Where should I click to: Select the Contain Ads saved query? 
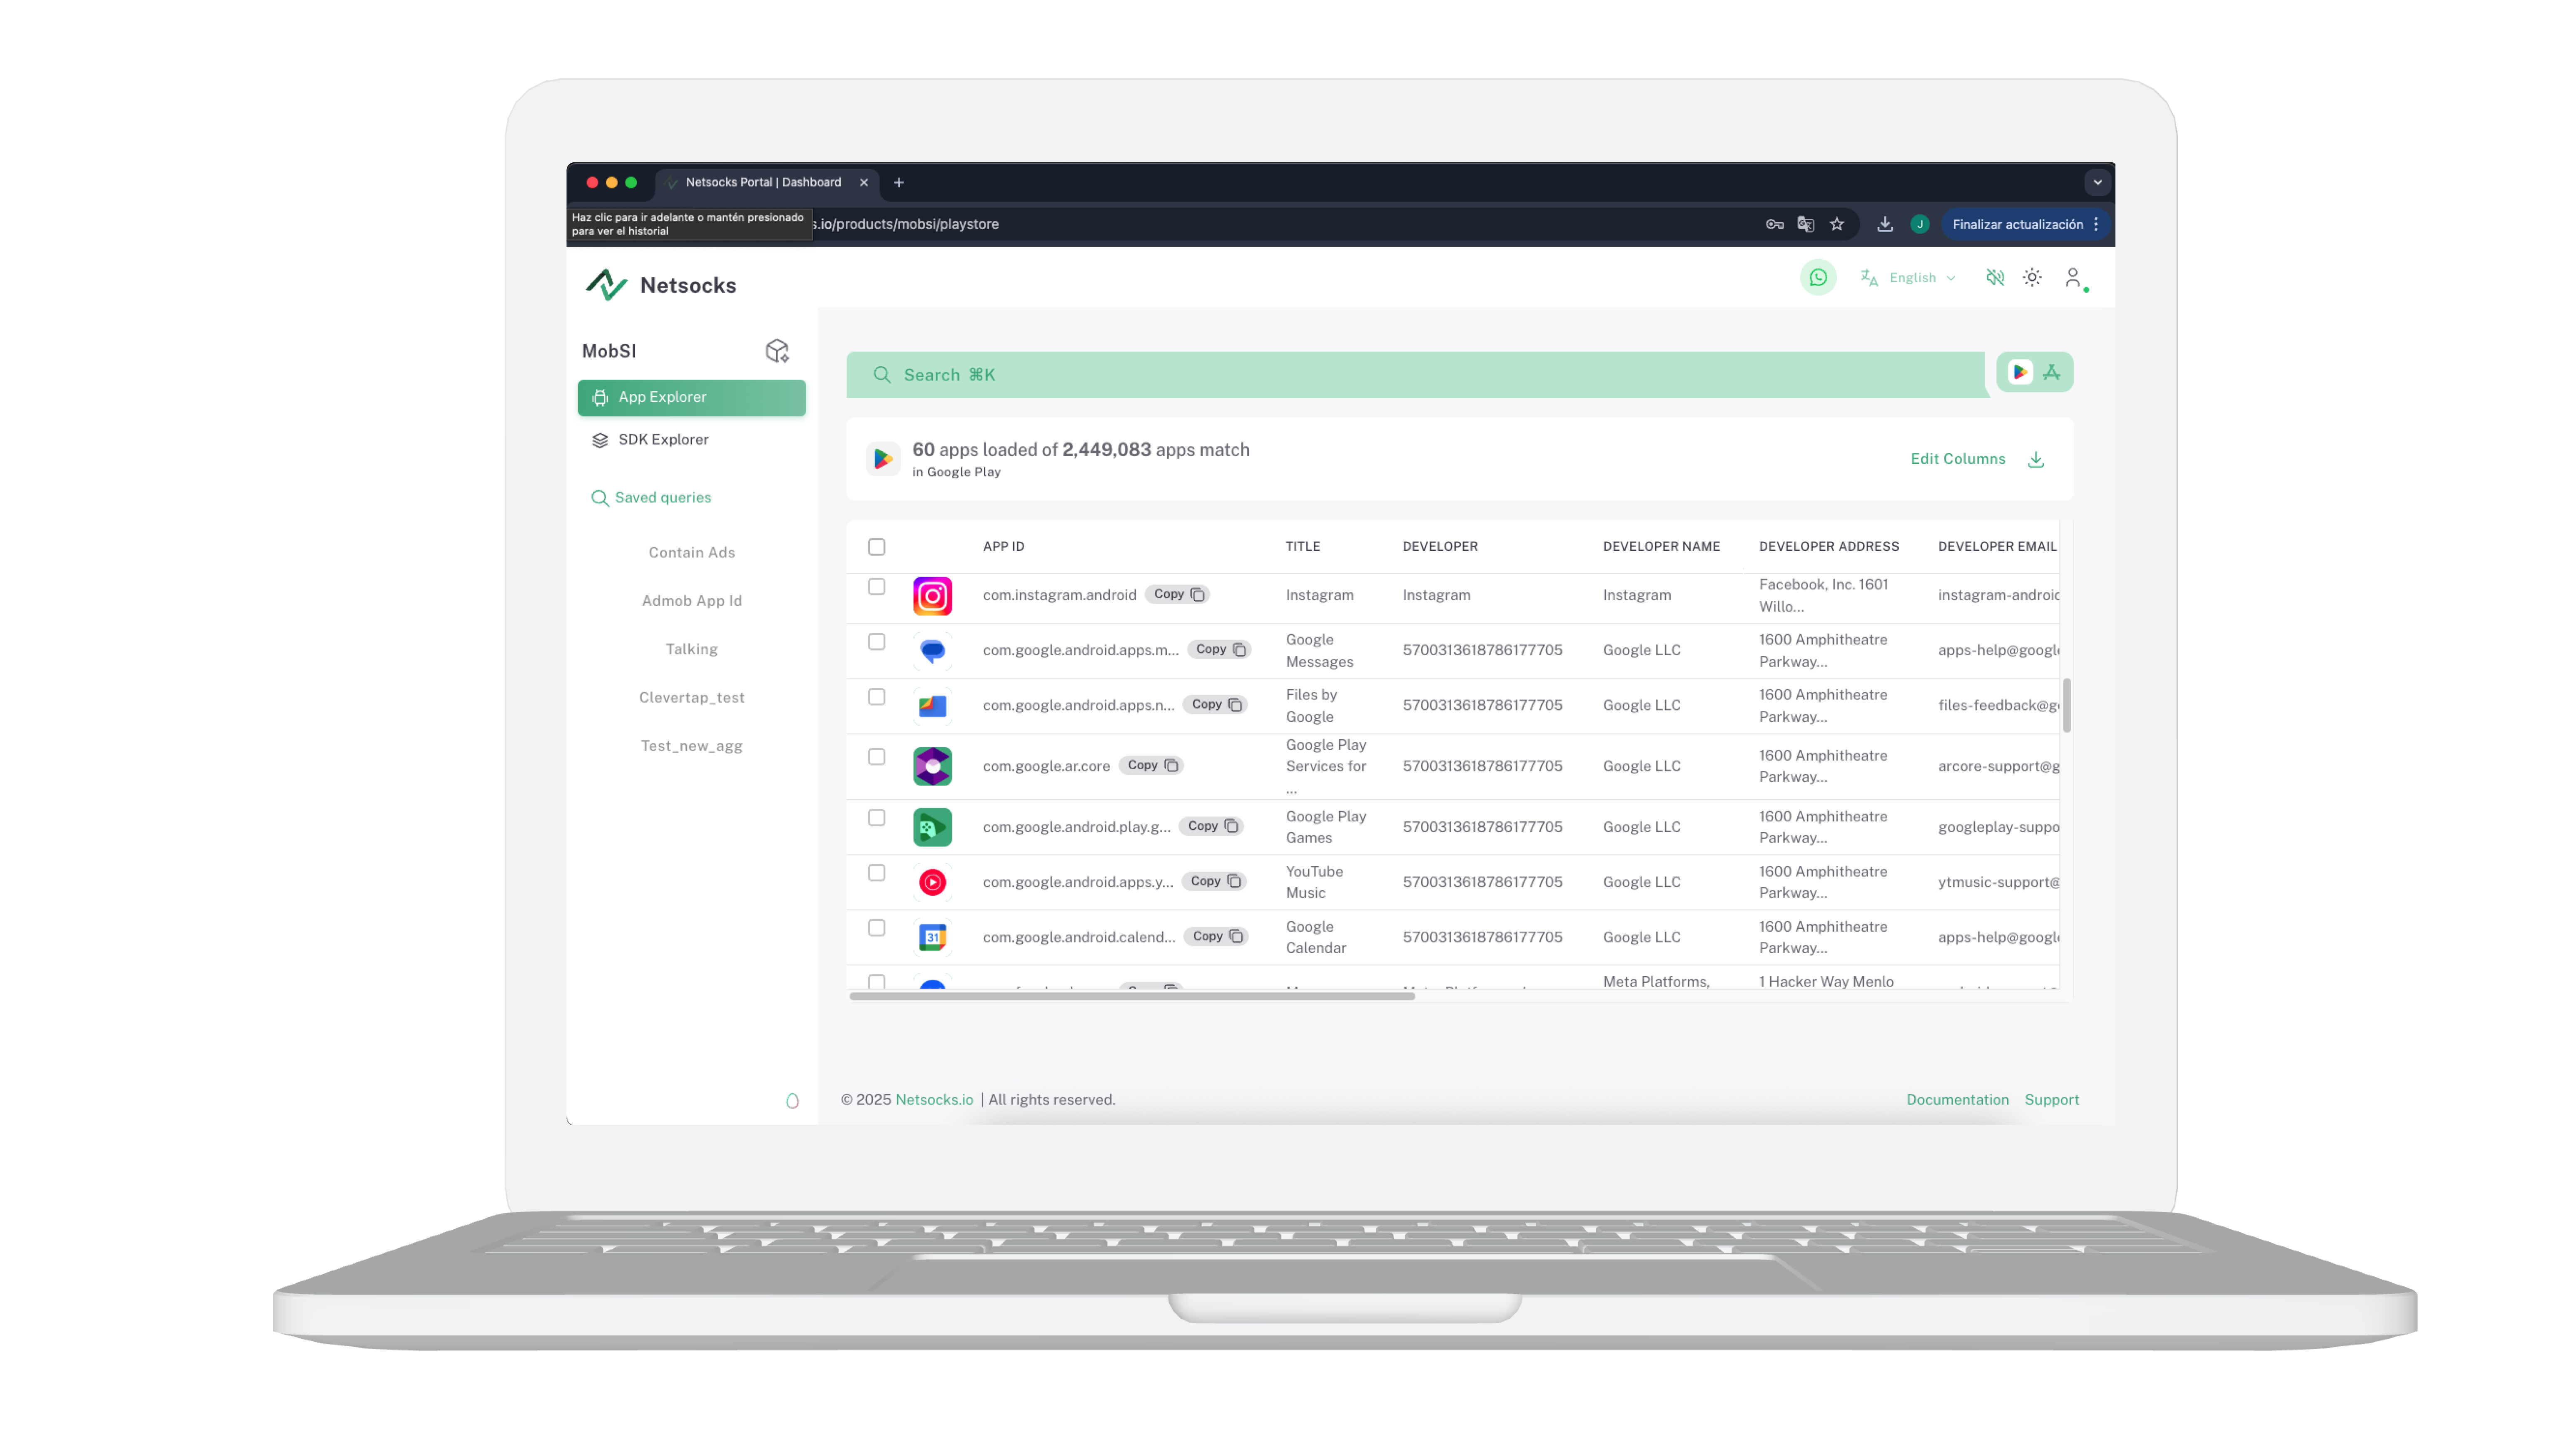(691, 552)
